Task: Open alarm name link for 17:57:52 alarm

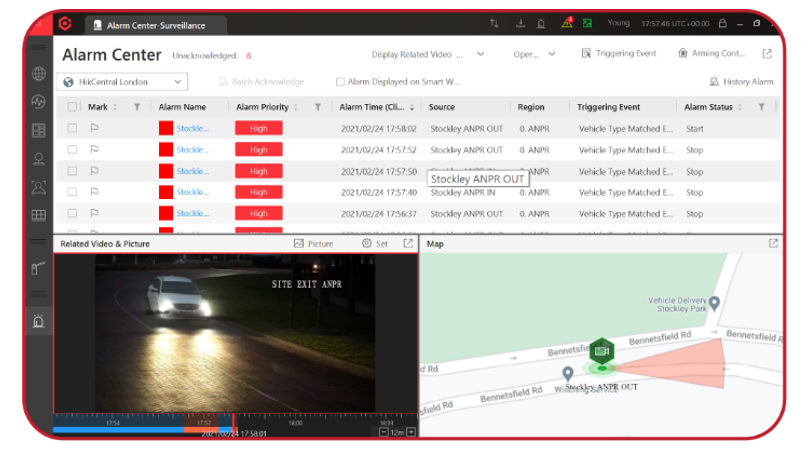Action: pos(192,149)
